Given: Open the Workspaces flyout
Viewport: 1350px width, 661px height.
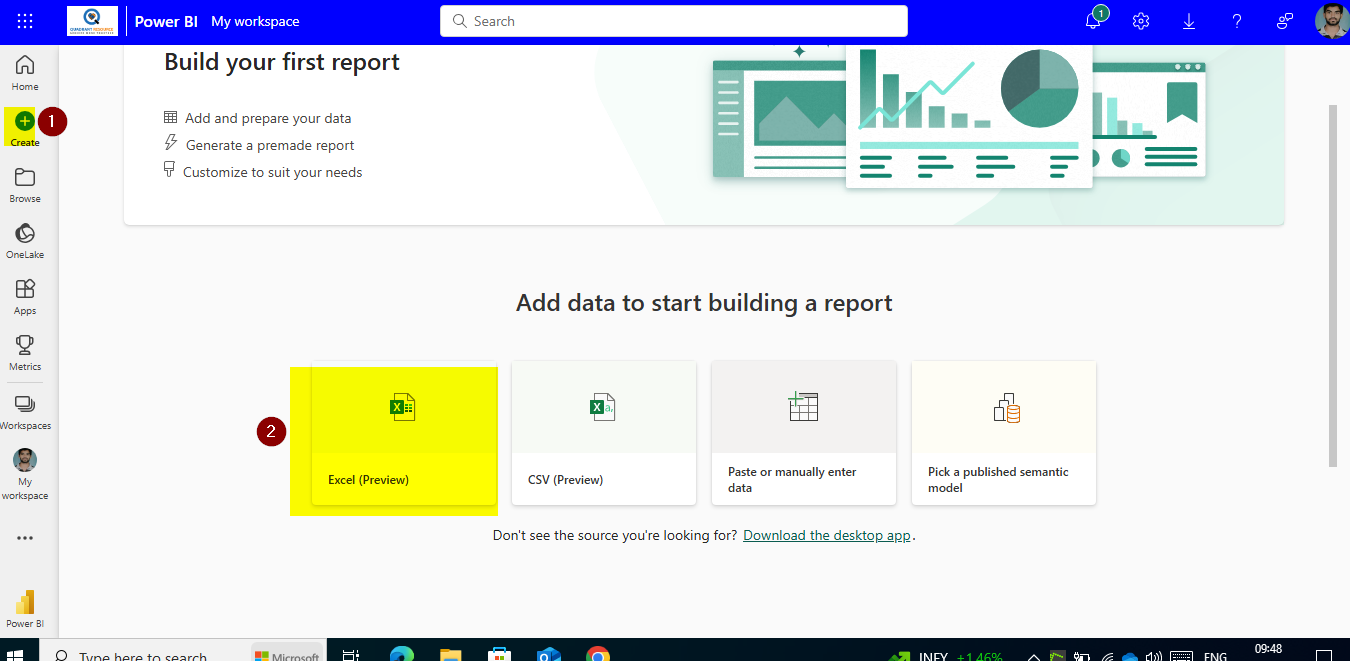Looking at the screenshot, I should pos(24,409).
